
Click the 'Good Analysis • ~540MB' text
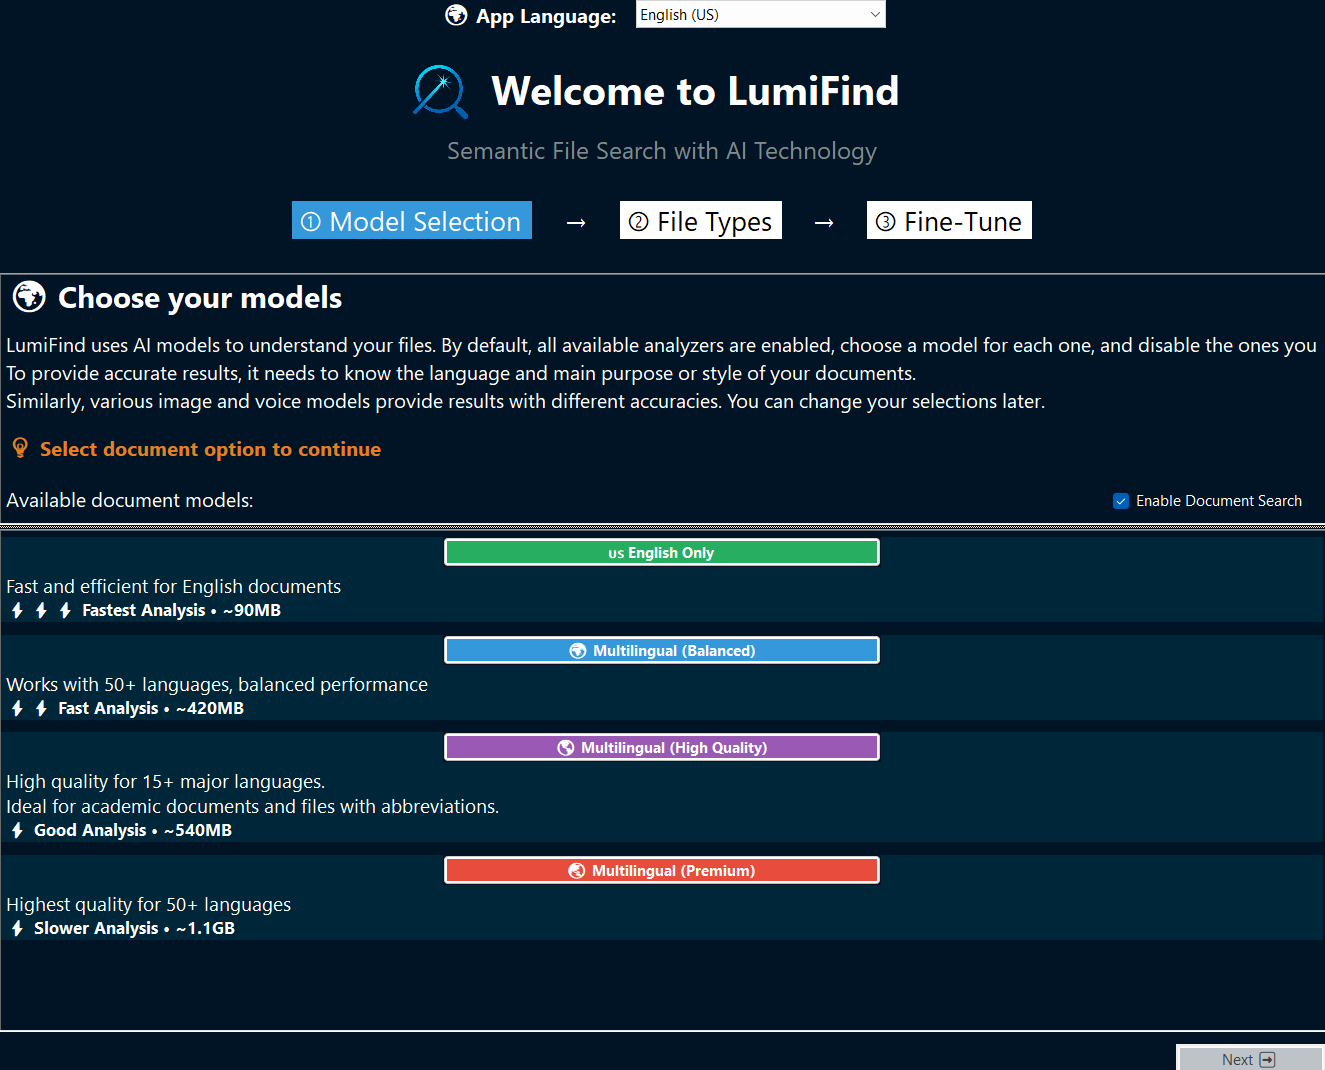[133, 830]
